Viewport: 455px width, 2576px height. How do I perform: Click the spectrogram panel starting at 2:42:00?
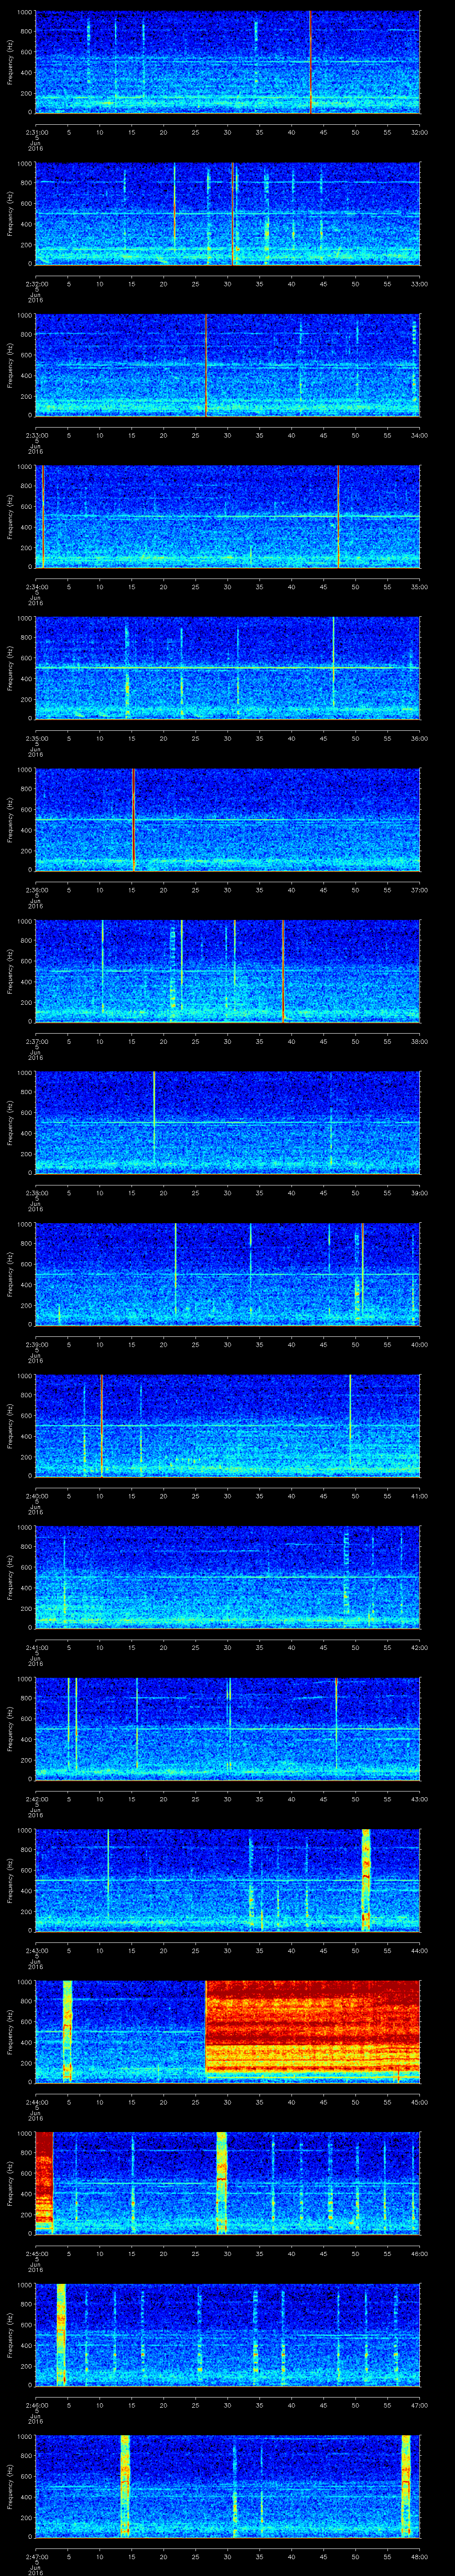click(227, 1729)
